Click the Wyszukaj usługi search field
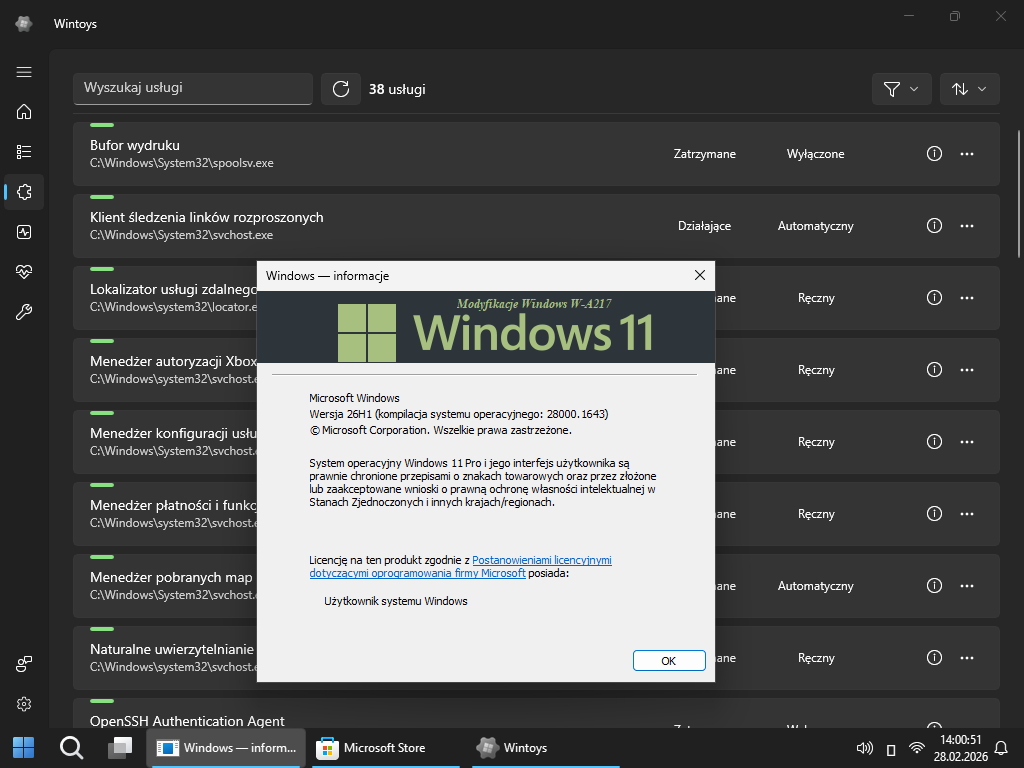The width and height of the screenshot is (1024, 768). coord(193,88)
